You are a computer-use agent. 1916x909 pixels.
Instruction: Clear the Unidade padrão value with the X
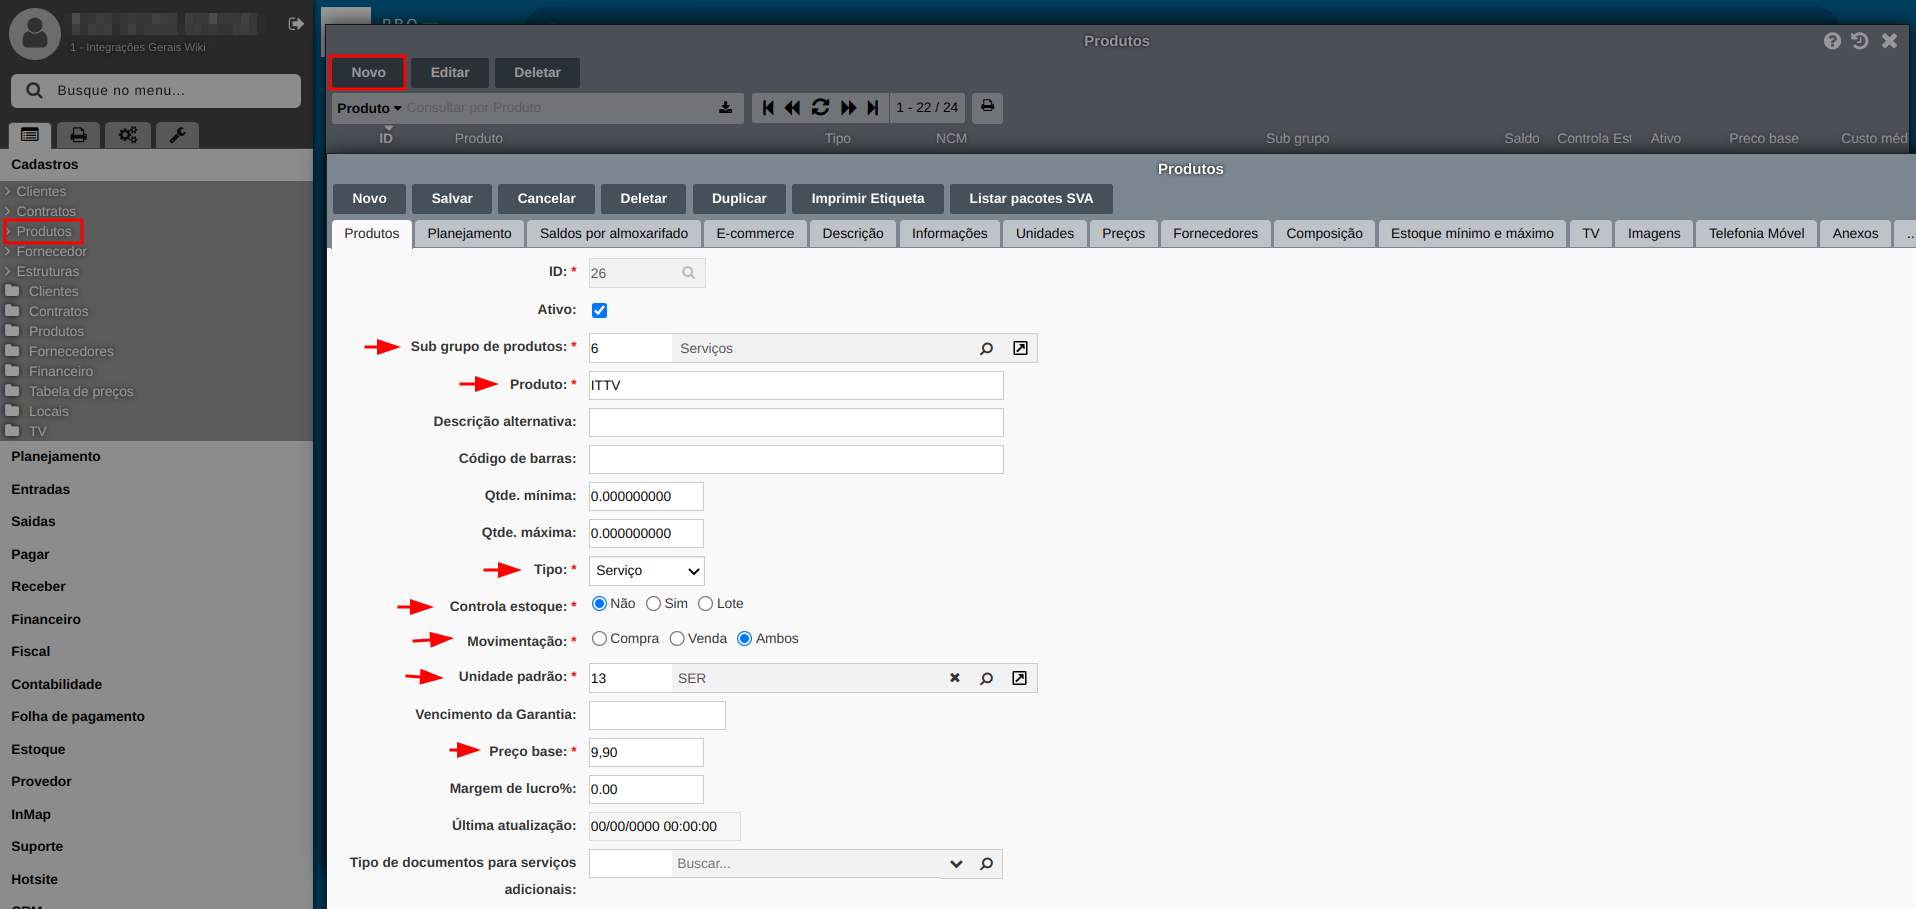955,678
